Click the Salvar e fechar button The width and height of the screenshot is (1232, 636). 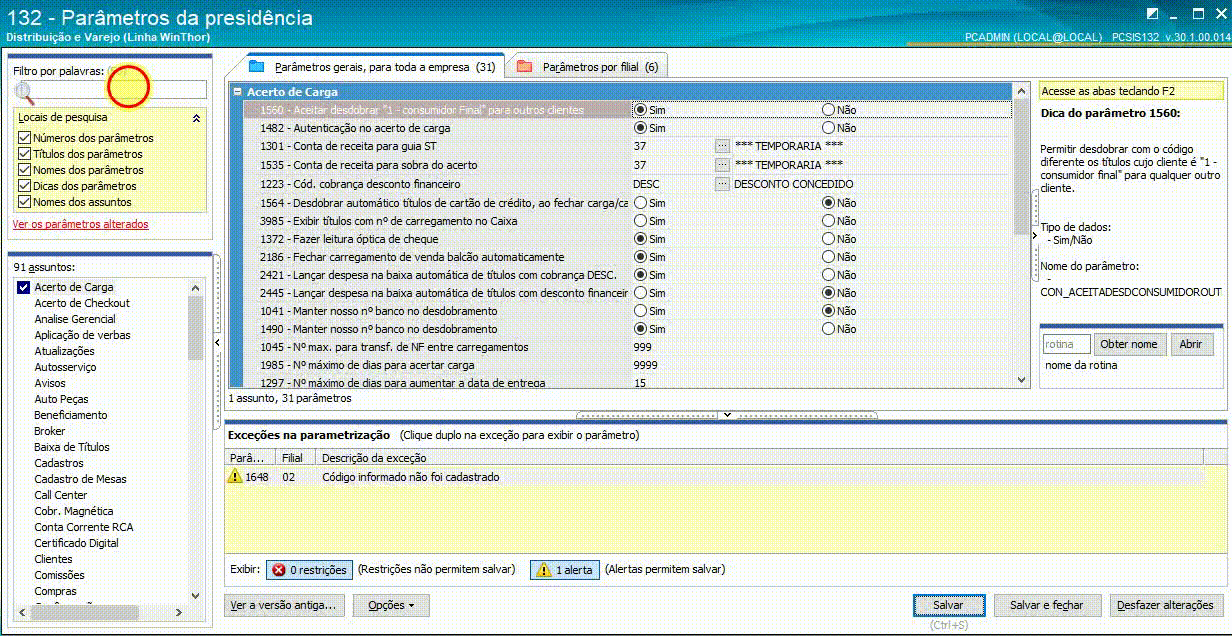click(1048, 605)
